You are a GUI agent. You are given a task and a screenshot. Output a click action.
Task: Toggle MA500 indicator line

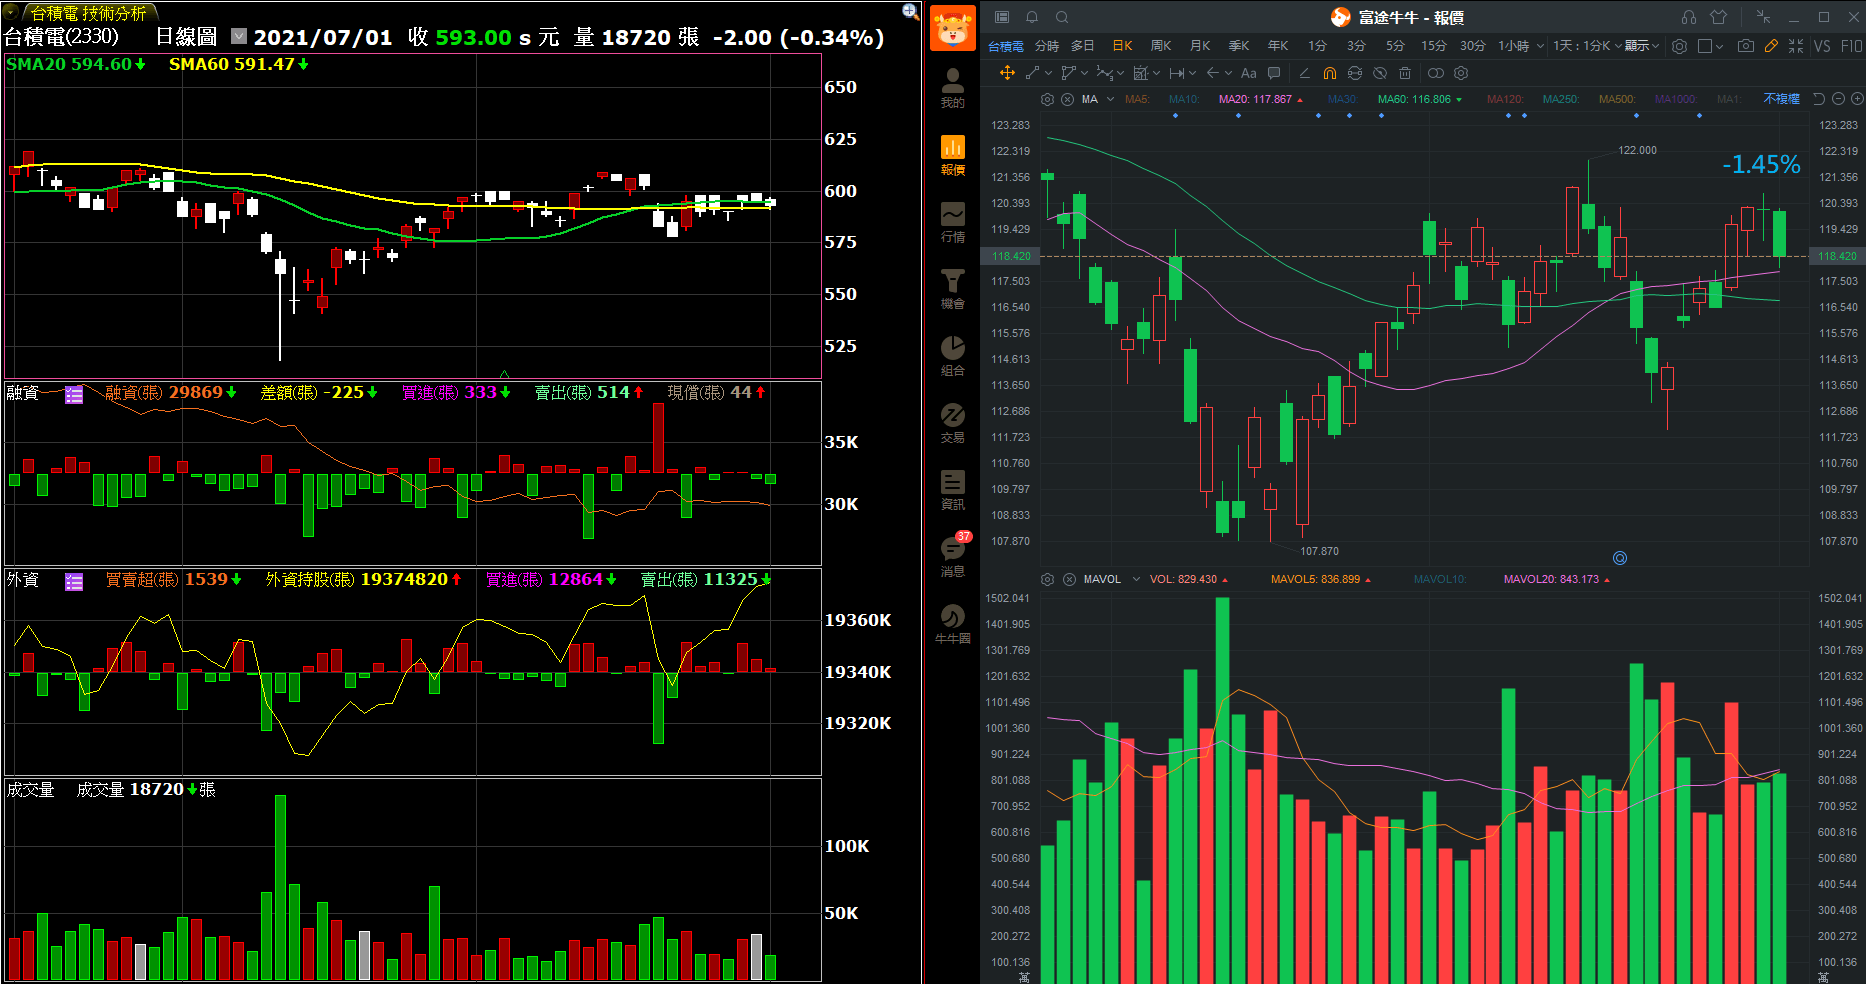coord(1617,99)
